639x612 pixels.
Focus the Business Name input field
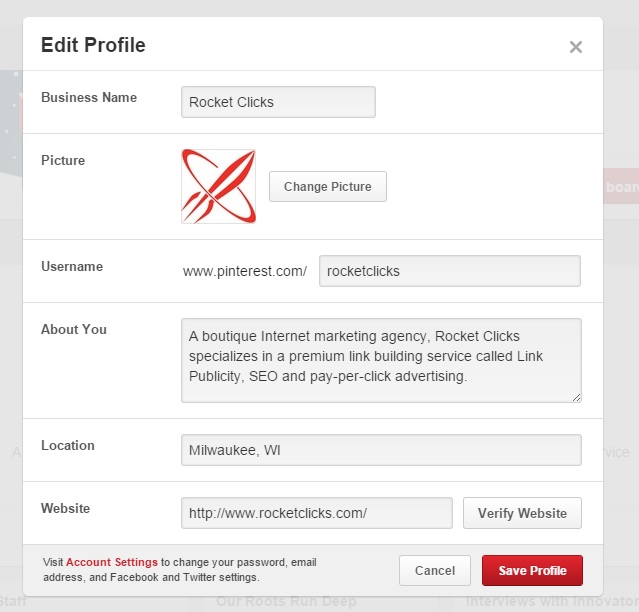pyautogui.click(x=278, y=102)
